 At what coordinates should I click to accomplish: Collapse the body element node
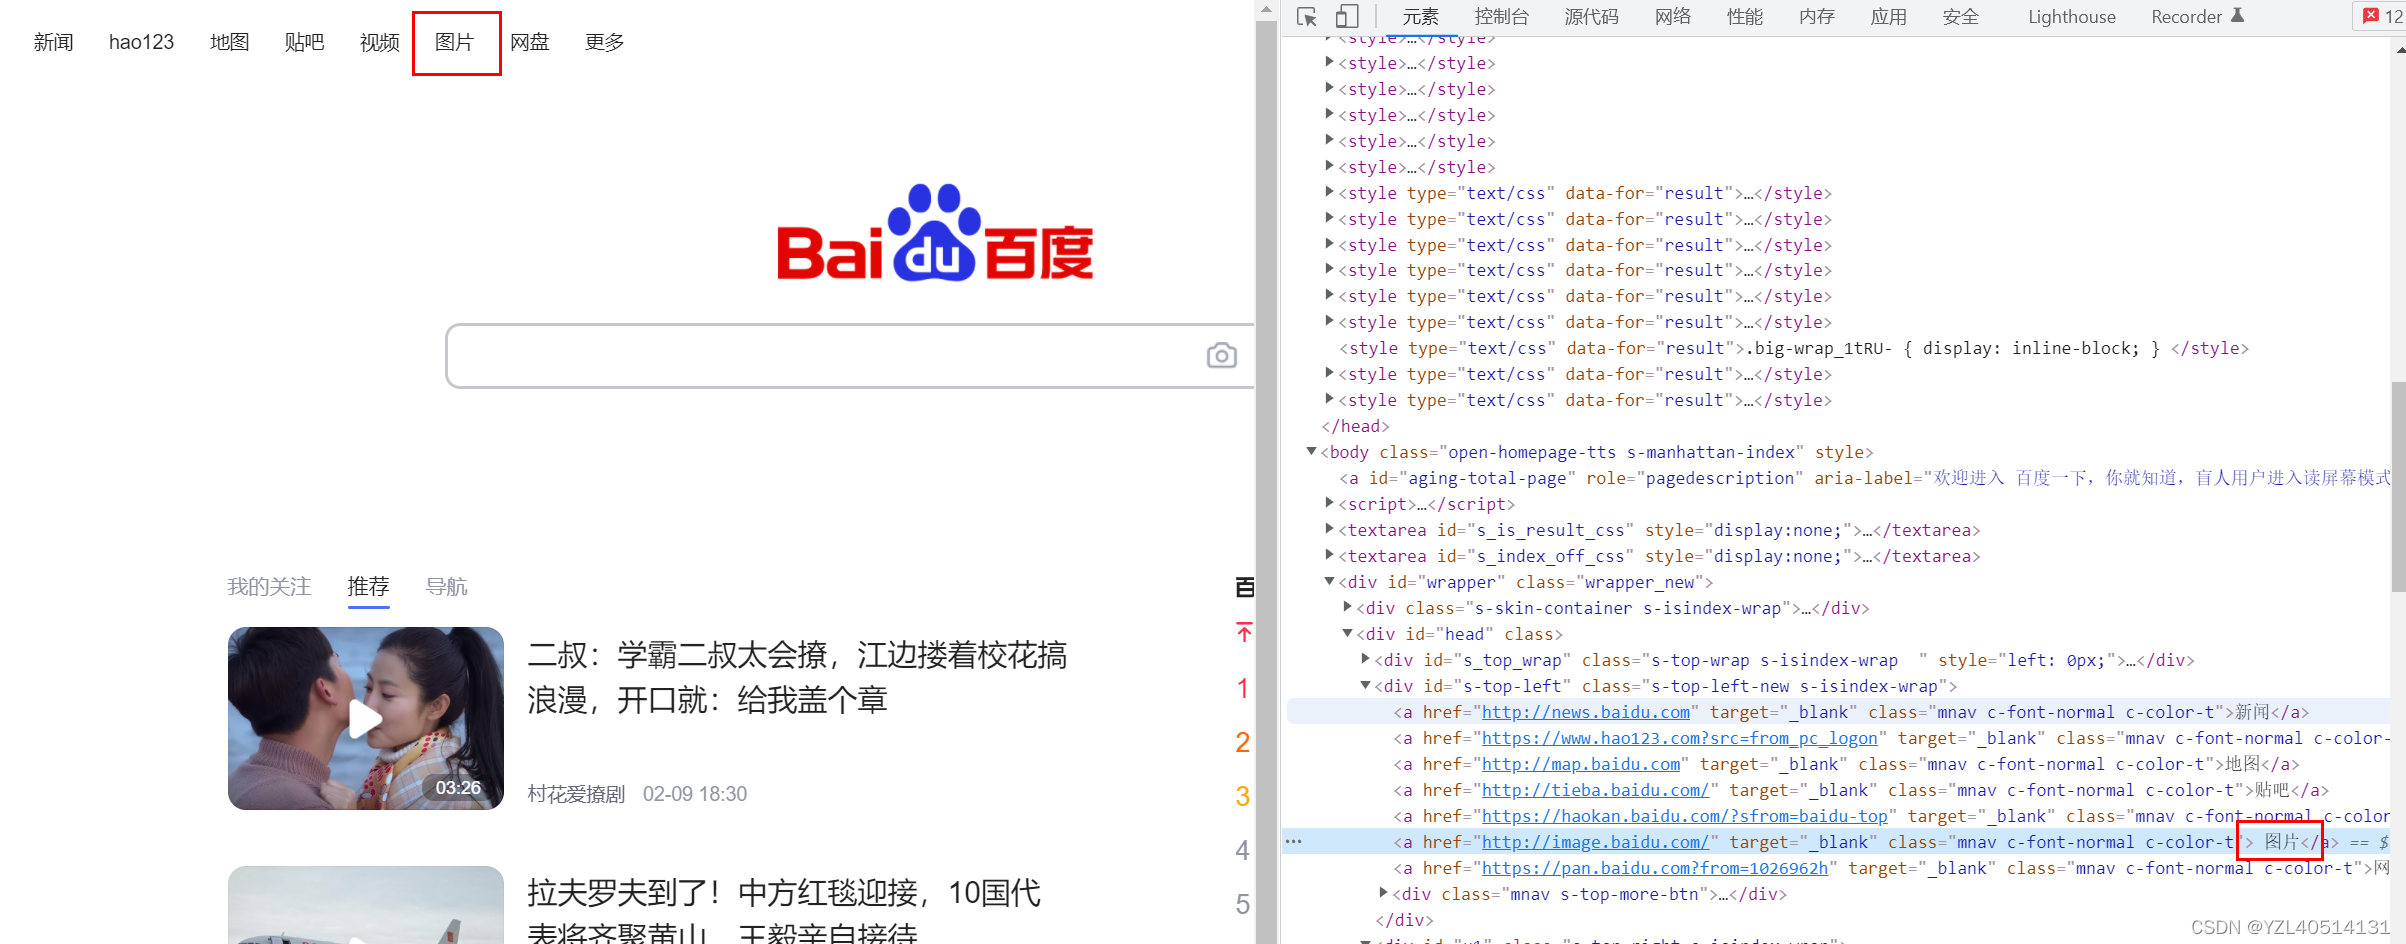tap(1311, 452)
